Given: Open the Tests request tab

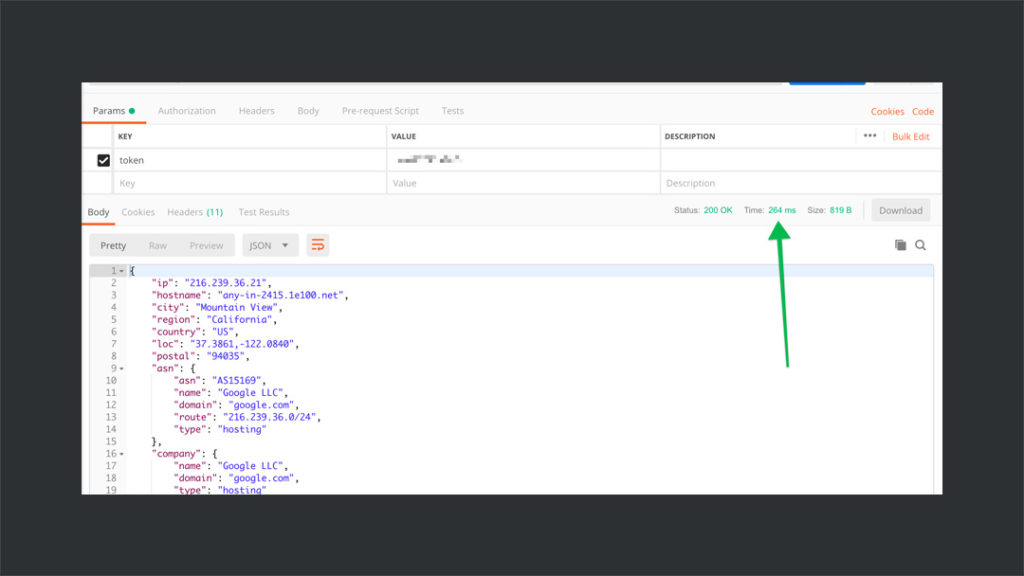Looking at the screenshot, I should [x=452, y=111].
